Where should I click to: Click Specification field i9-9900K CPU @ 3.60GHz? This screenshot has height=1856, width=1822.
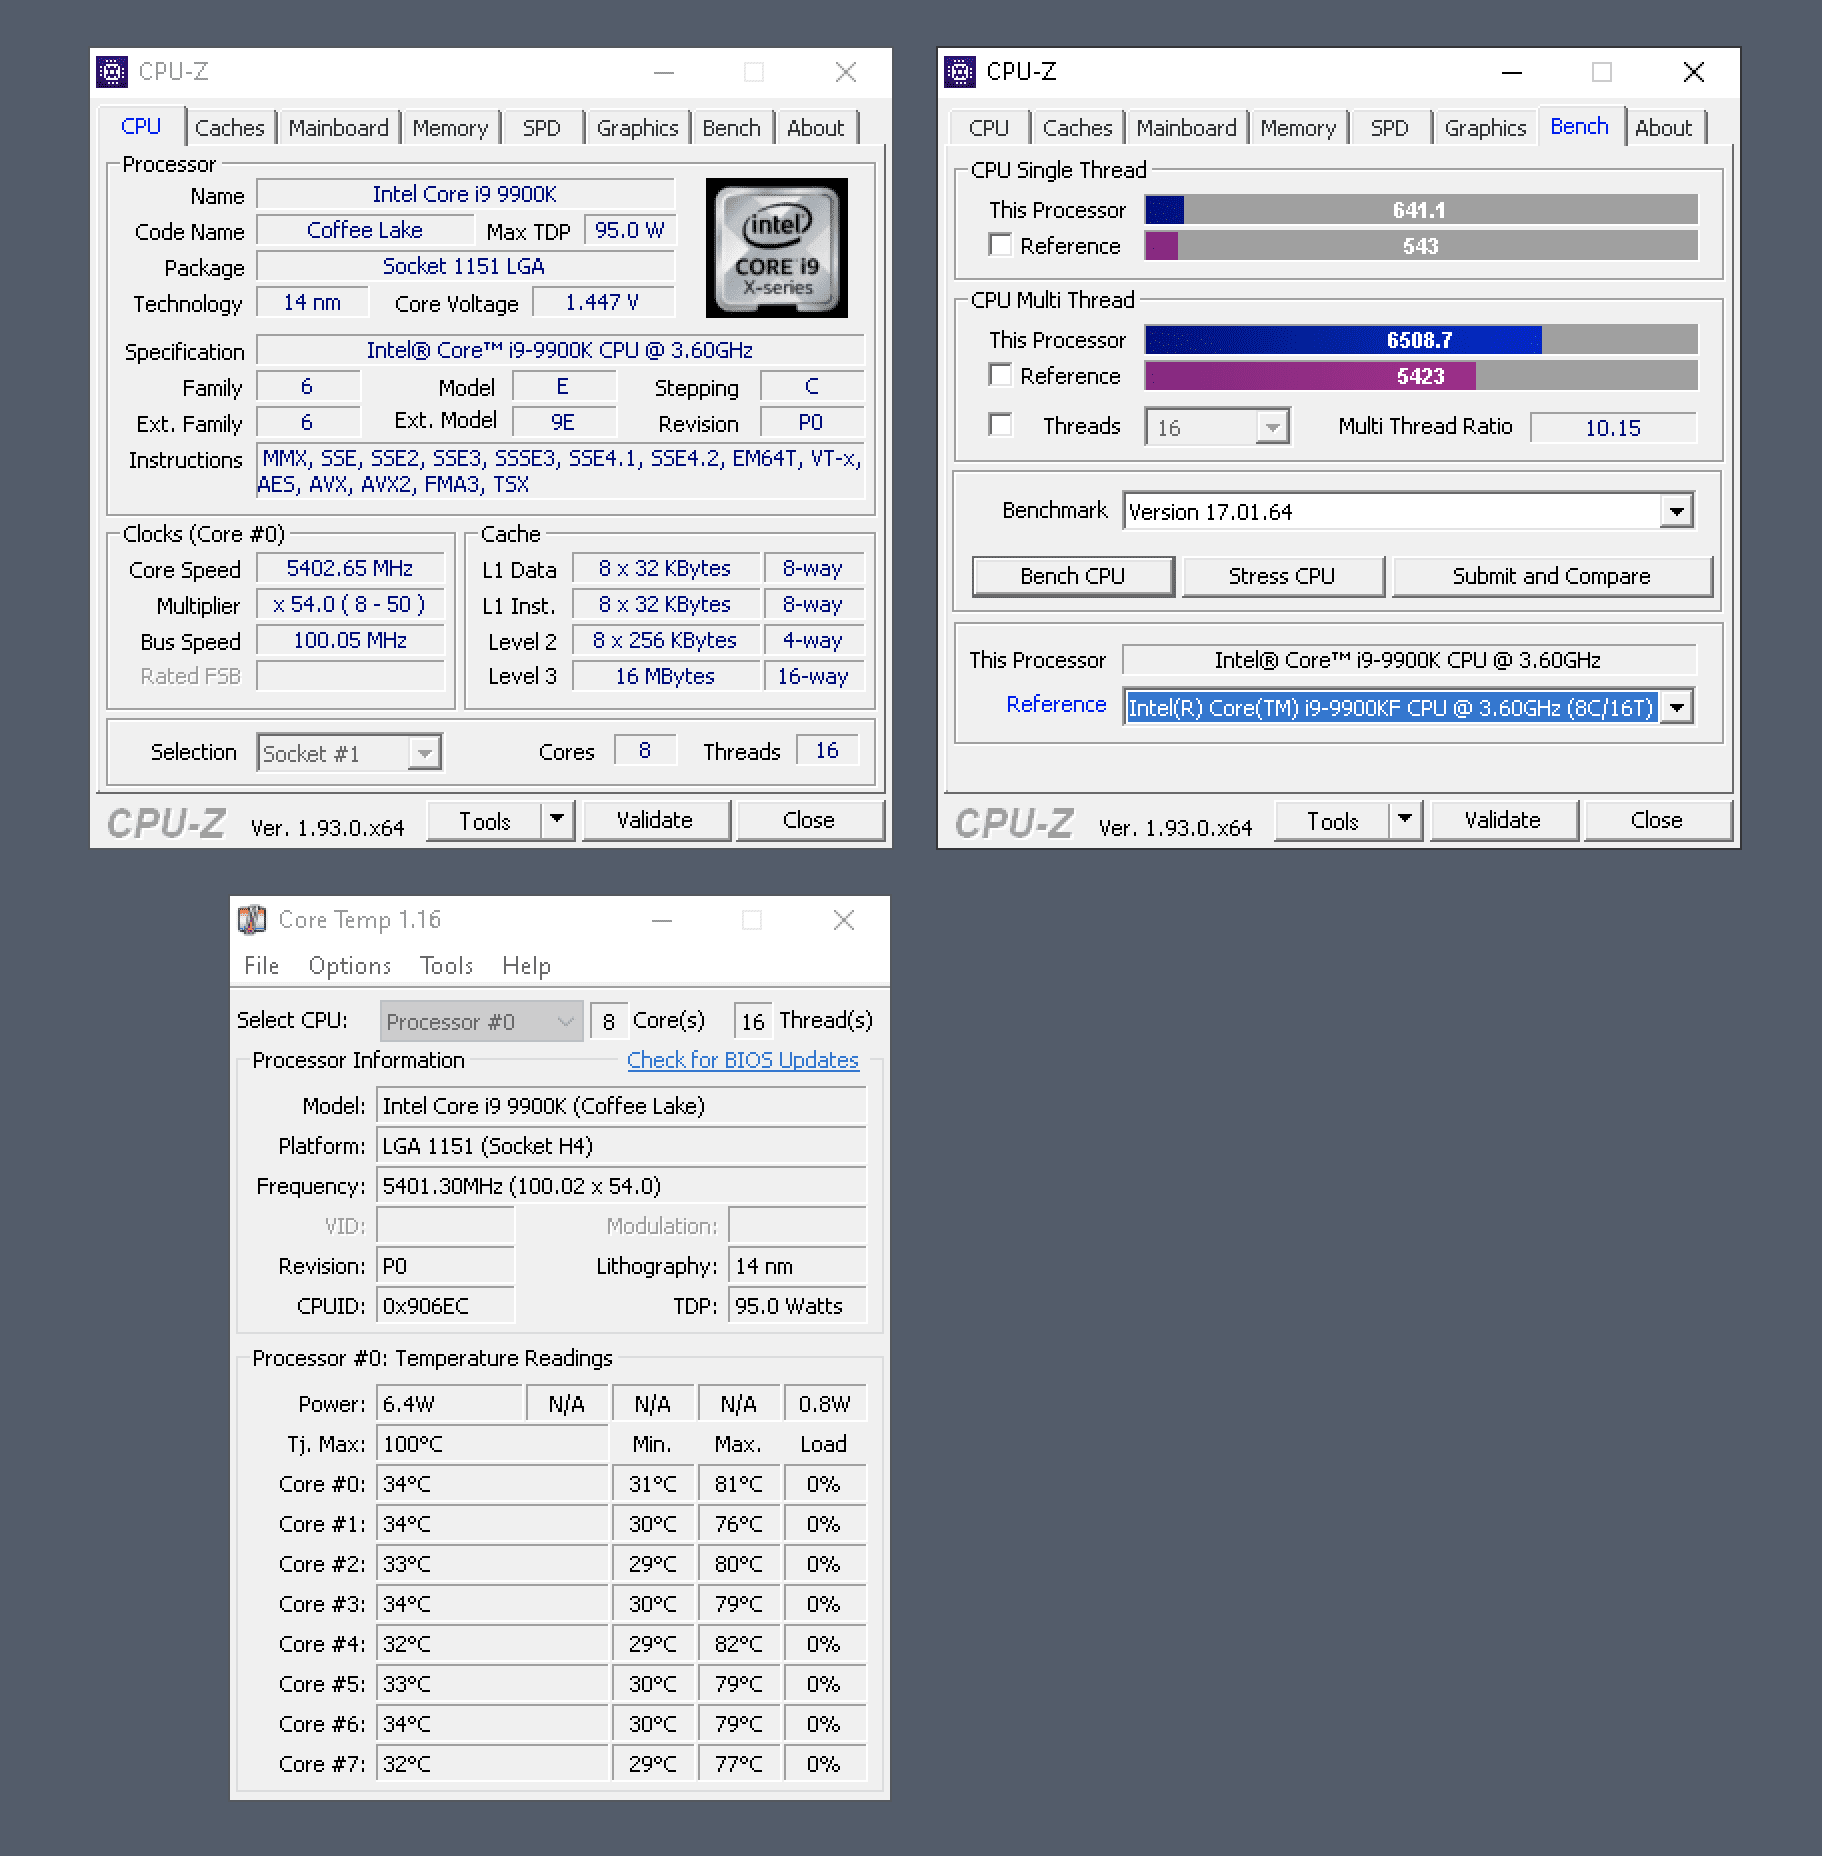560,350
